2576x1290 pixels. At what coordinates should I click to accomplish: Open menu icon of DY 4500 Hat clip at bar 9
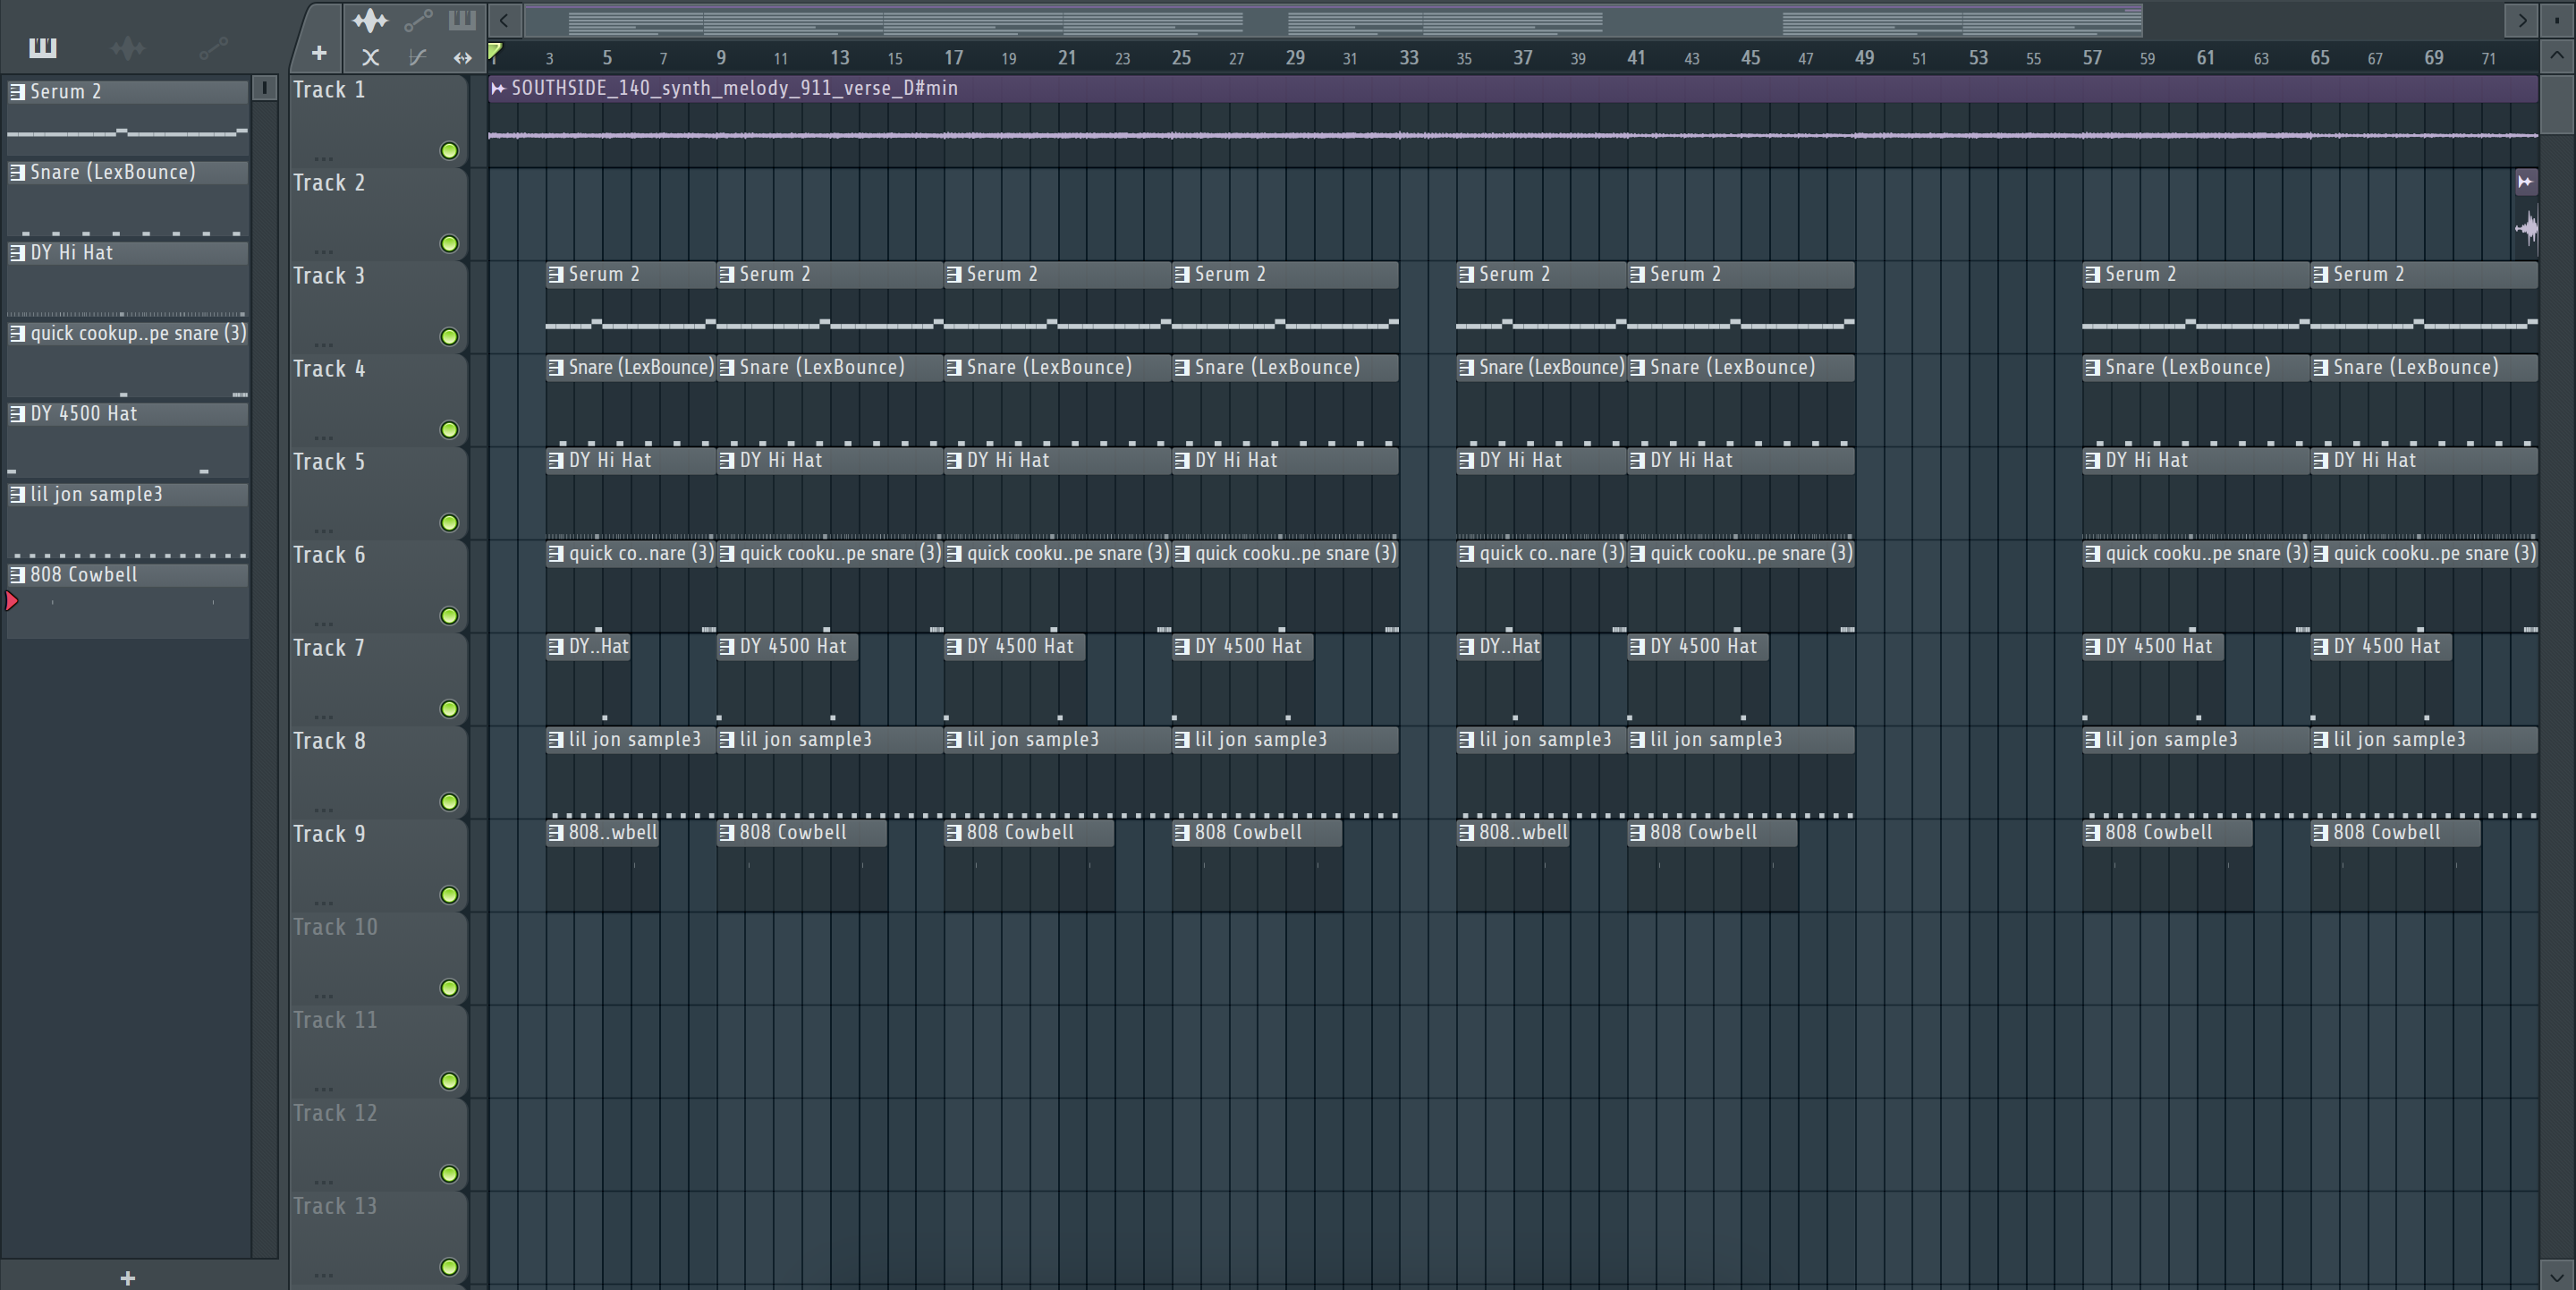727,647
